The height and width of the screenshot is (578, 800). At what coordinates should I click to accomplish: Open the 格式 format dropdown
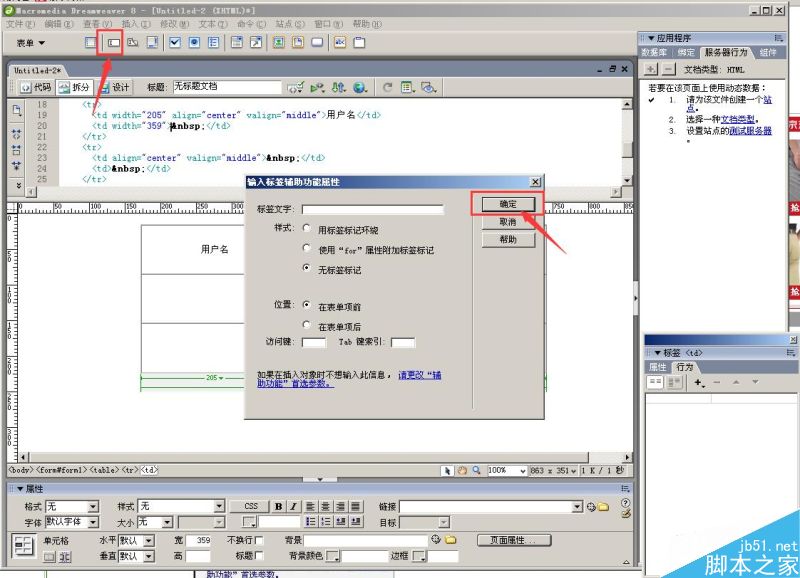click(93, 507)
